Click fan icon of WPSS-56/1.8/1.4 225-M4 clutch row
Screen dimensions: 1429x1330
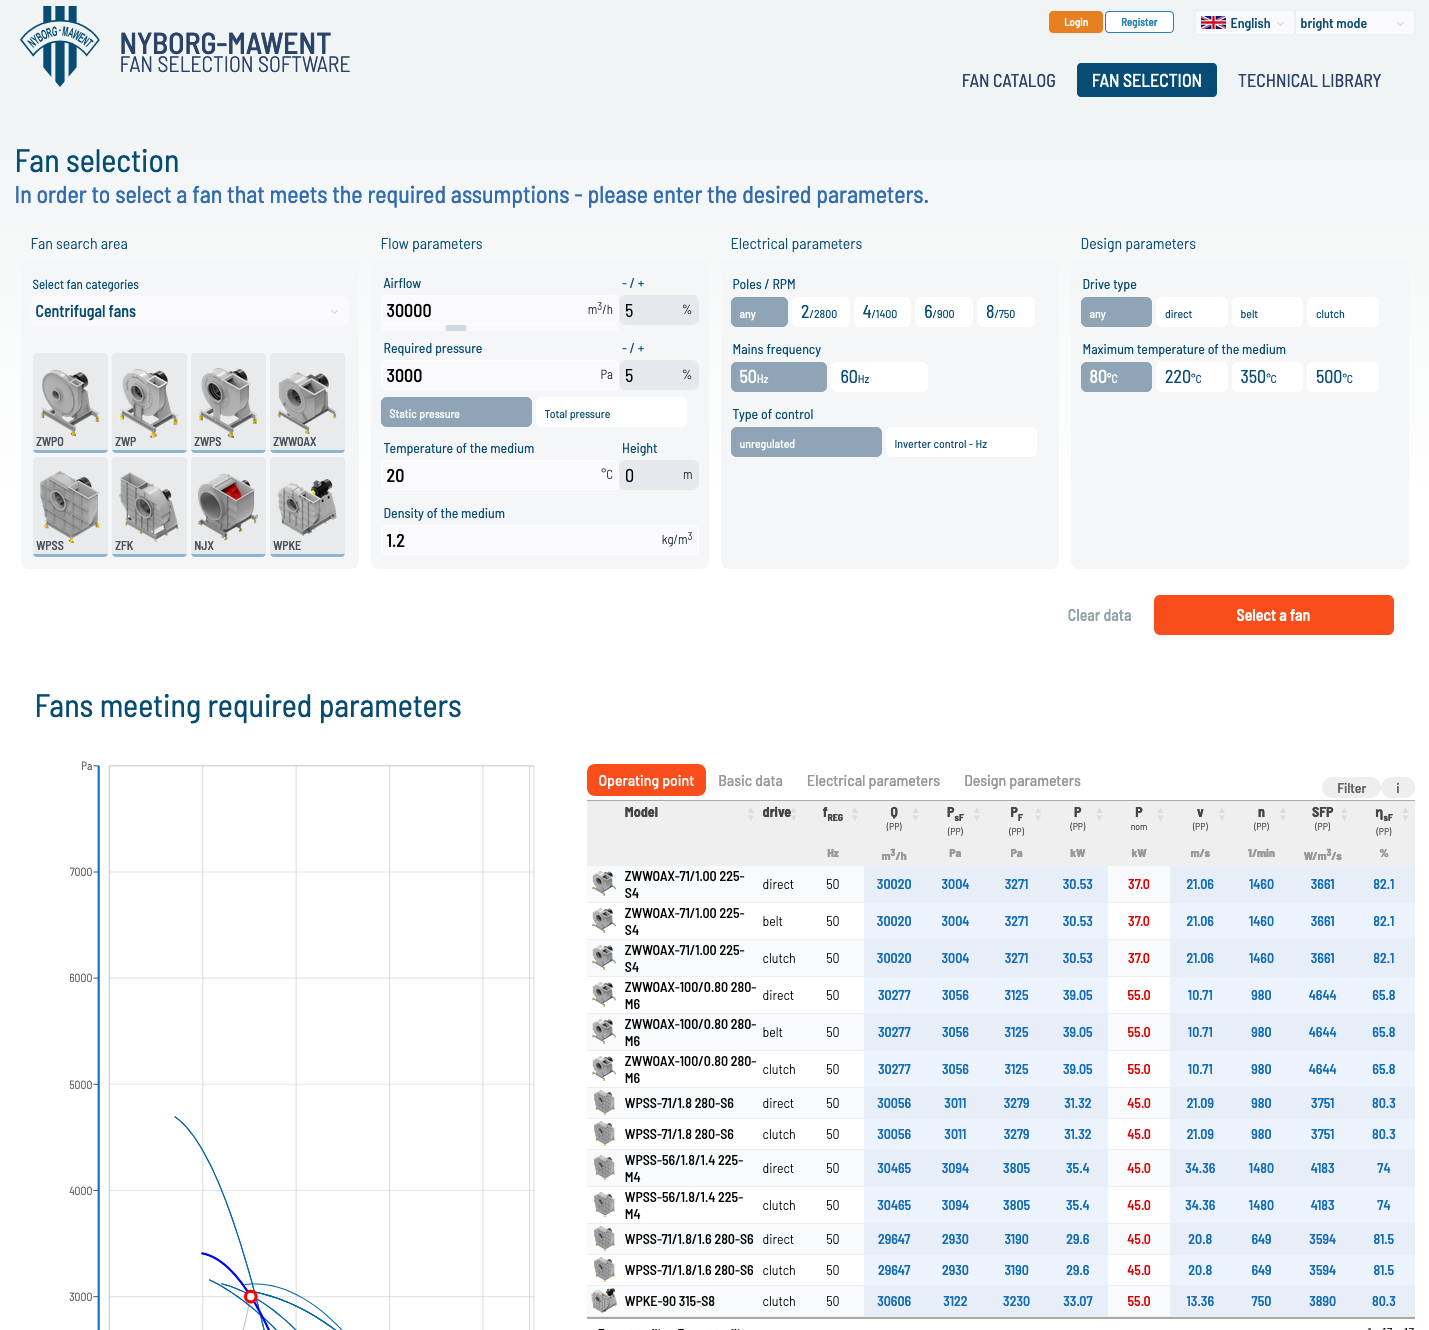pyautogui.click(x=603, y=1204)
